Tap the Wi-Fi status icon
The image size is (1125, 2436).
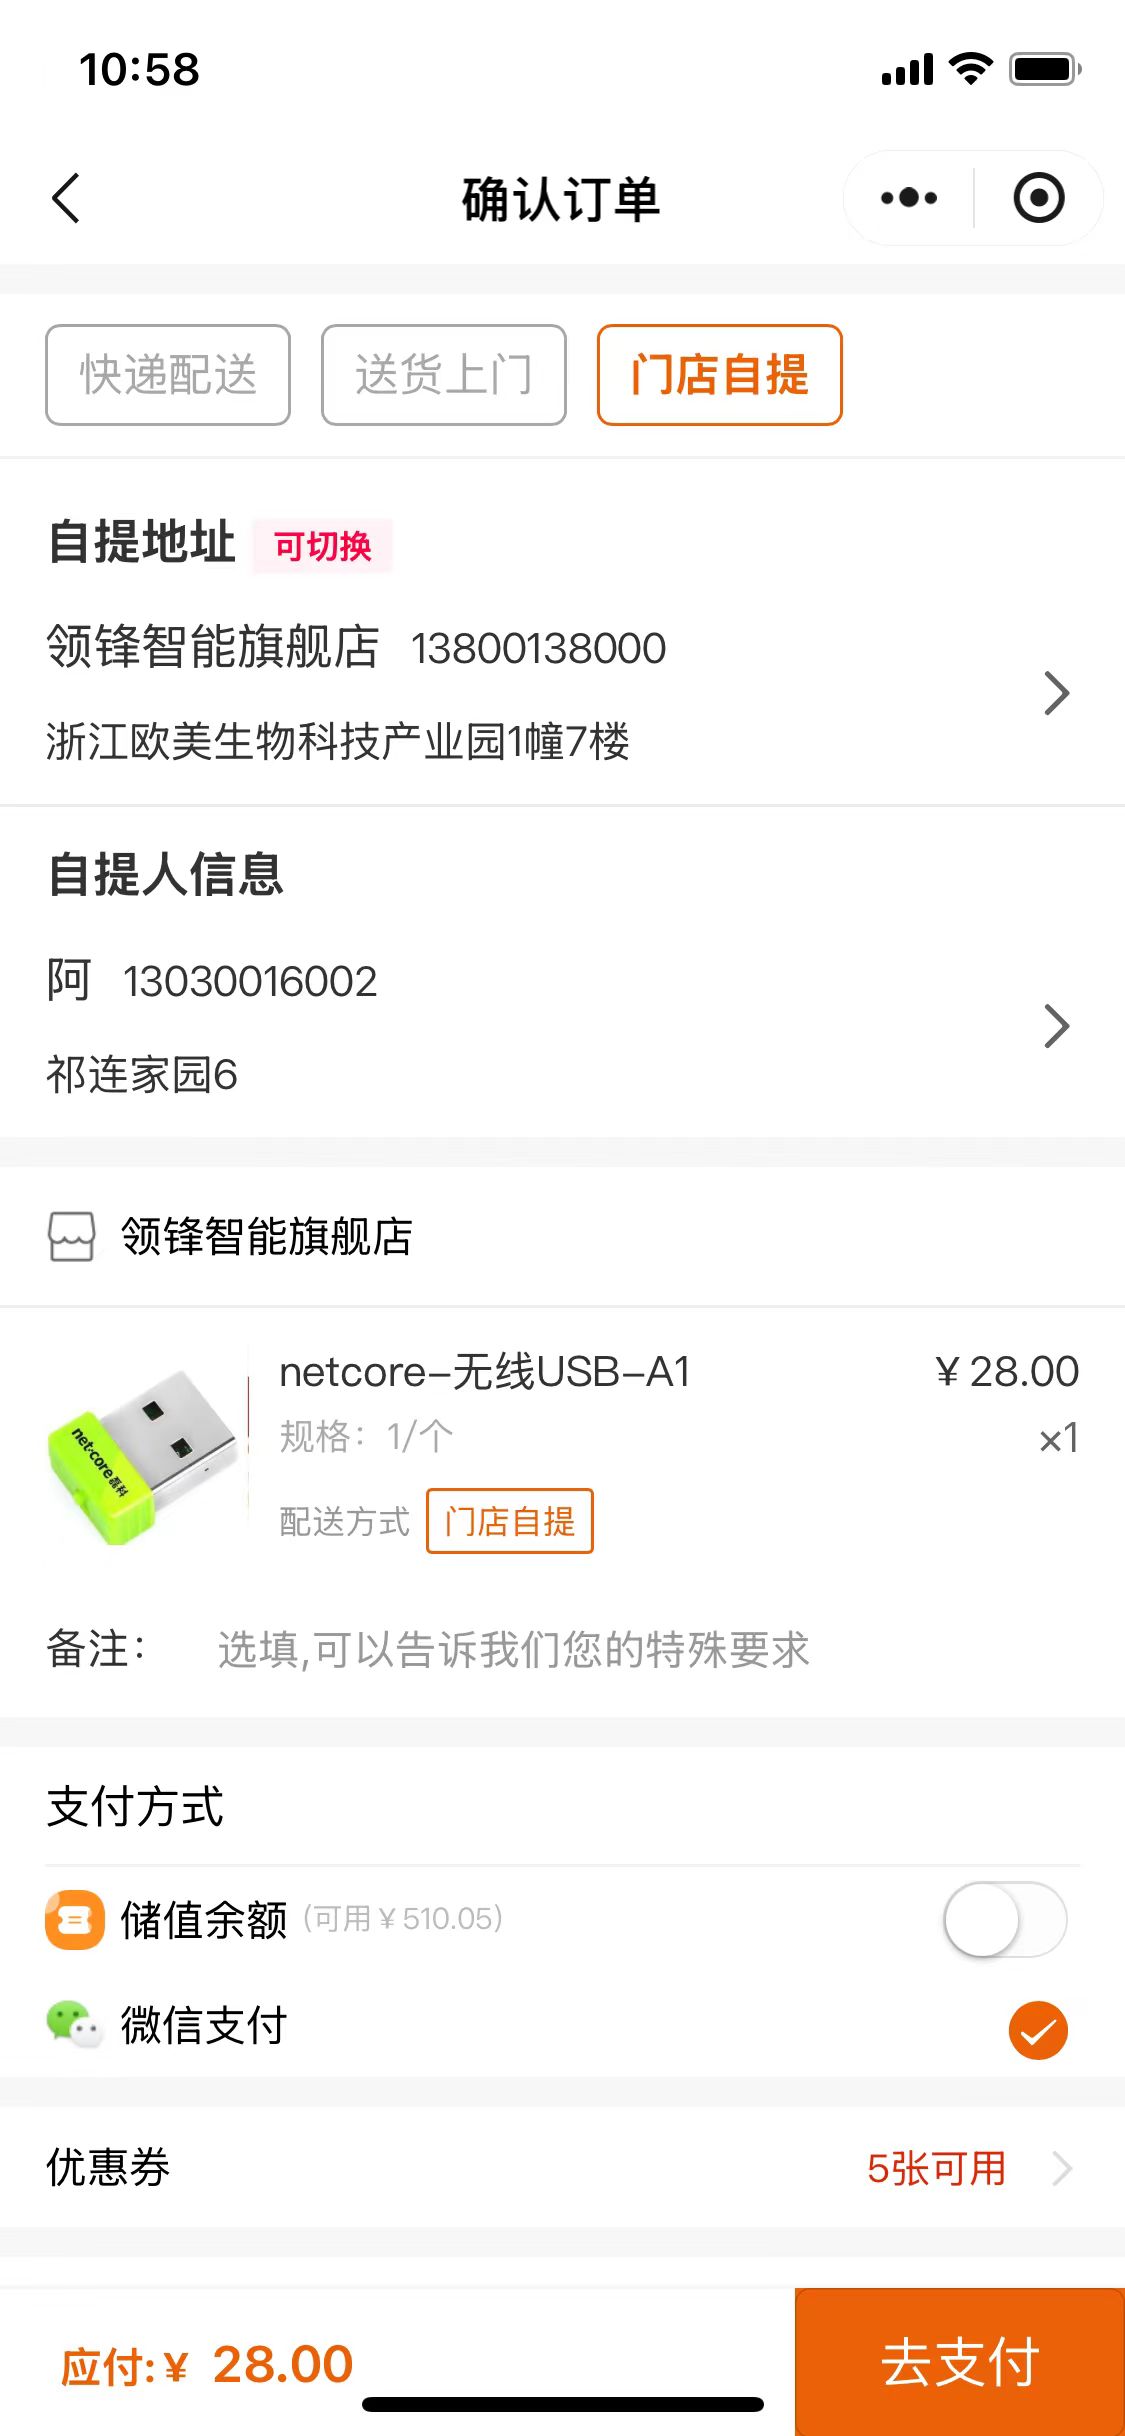969,69
